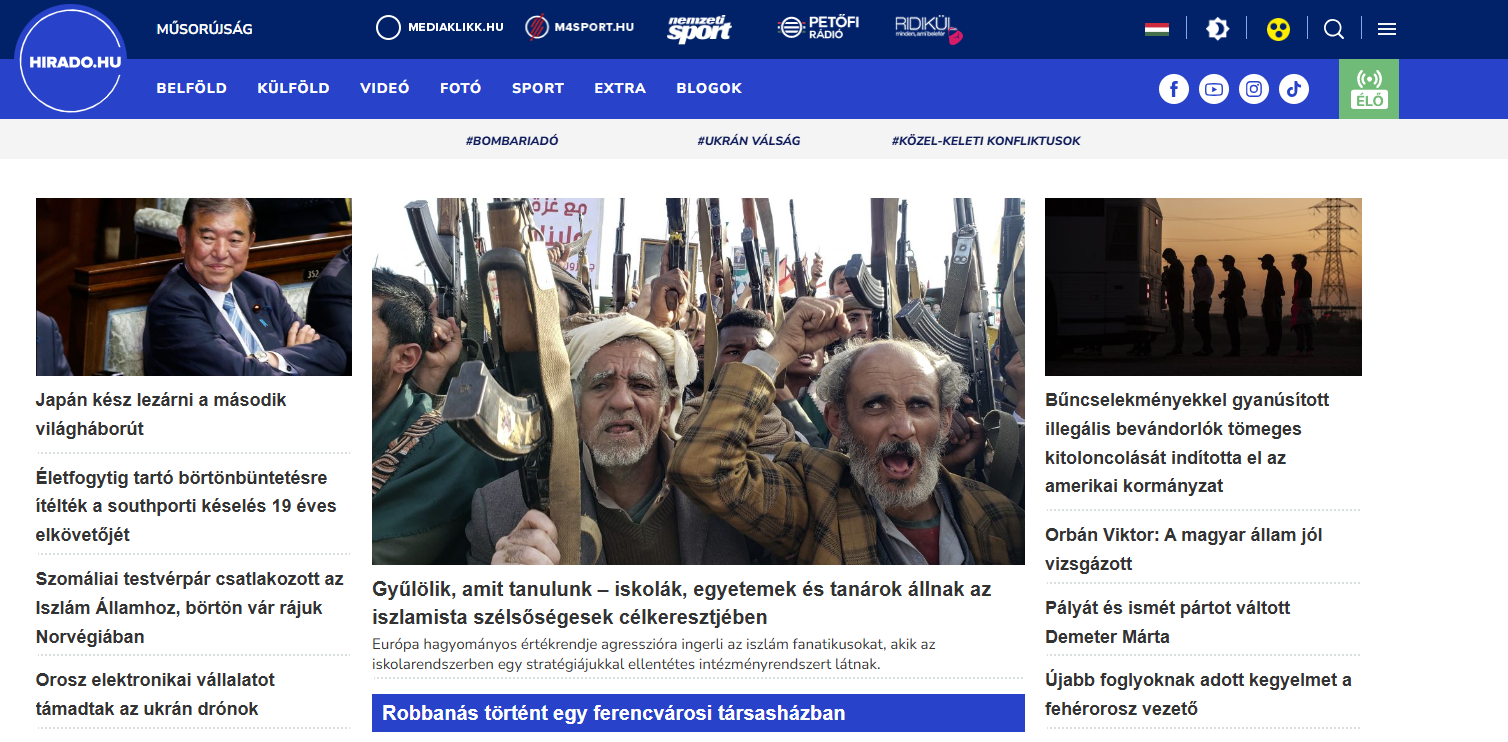Open the #Ukrán válság topic tag
The height and width of the screenshot is (742, 1508).
tap(749, 141)
